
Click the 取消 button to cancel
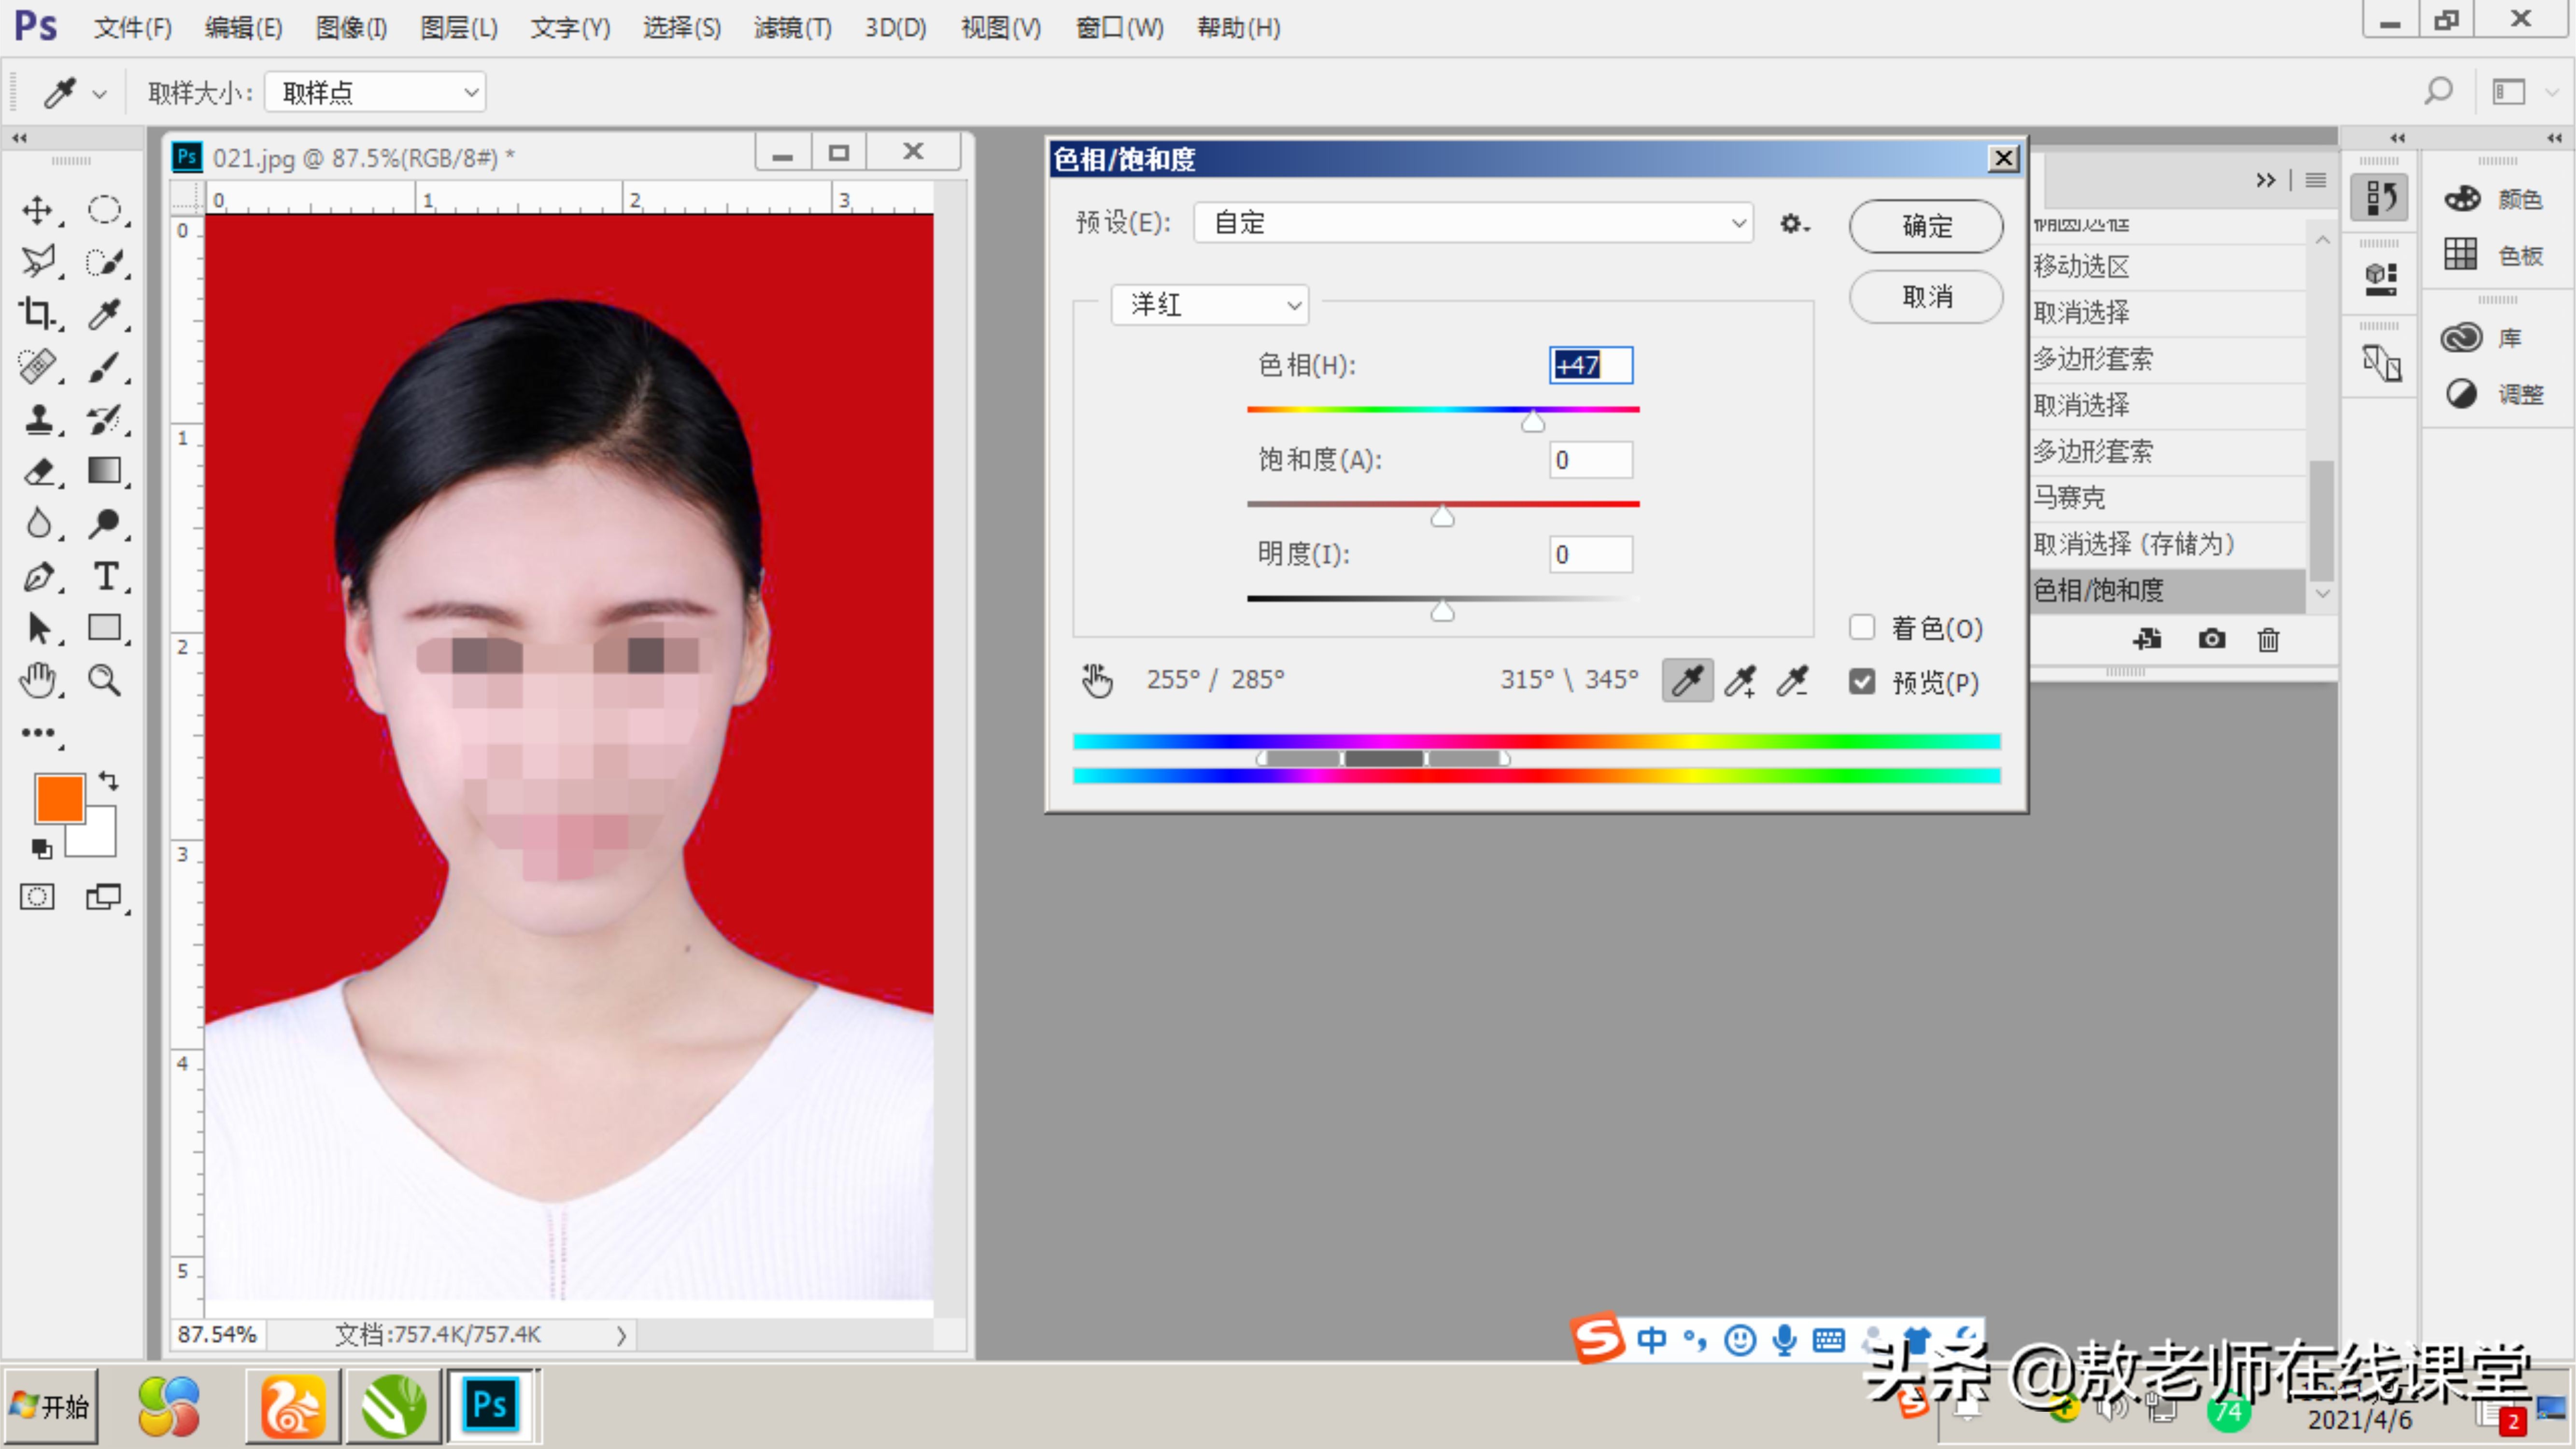click(1924, 296)
